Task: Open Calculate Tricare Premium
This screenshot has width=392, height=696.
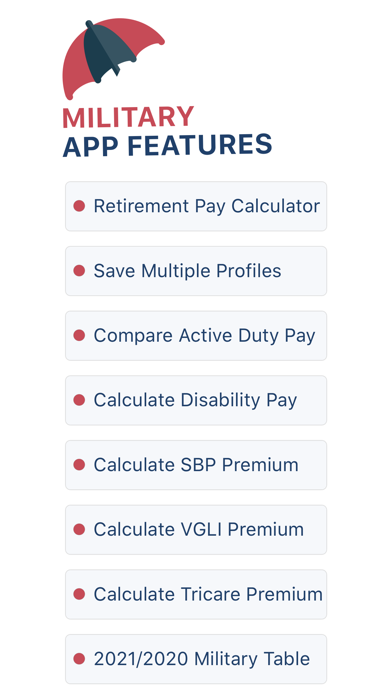Action: (x=196, y=594)
